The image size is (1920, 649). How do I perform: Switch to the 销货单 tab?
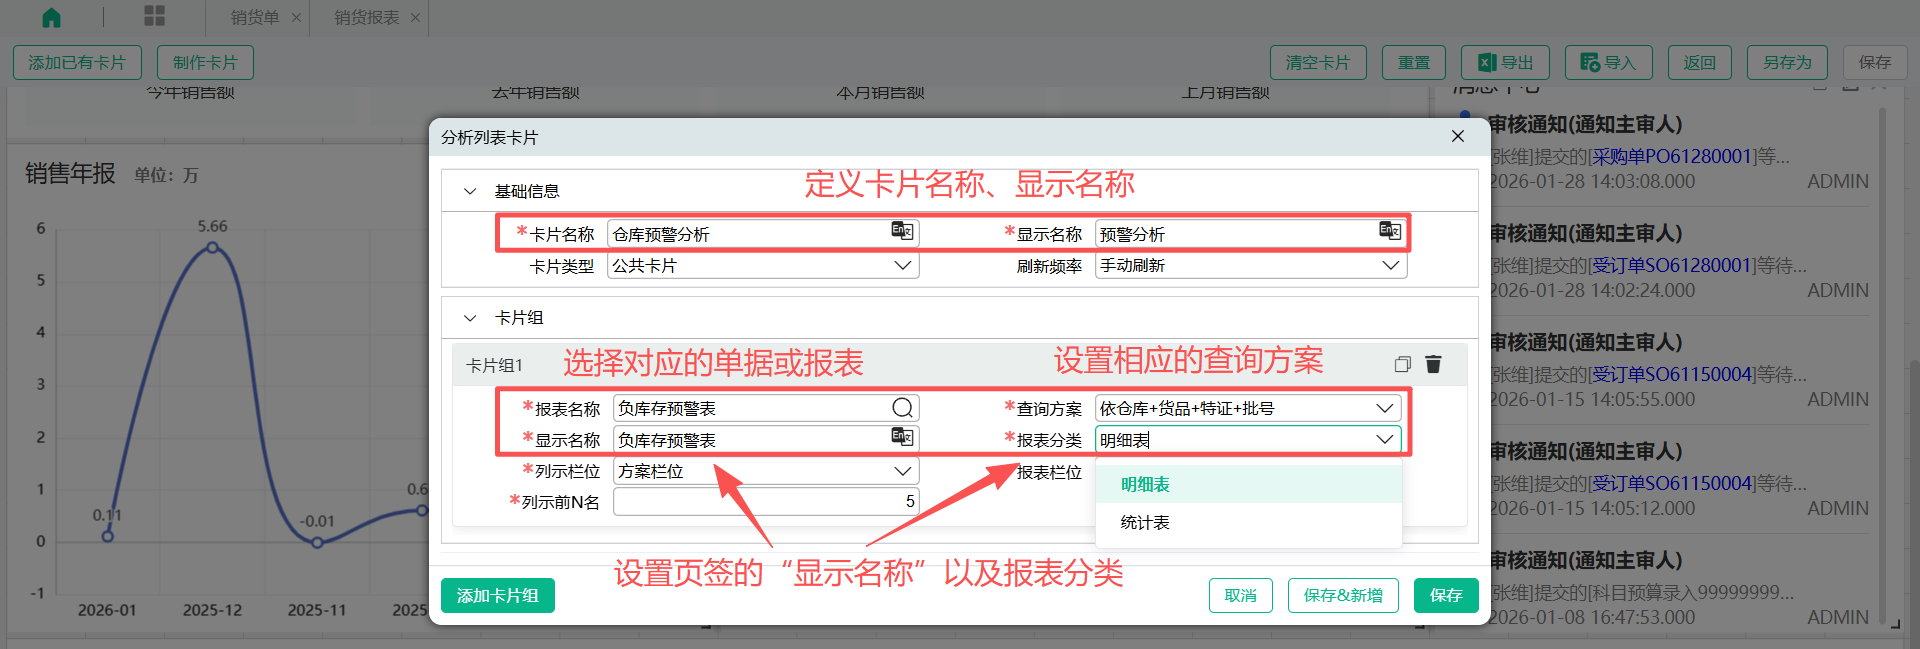[254, 18]
